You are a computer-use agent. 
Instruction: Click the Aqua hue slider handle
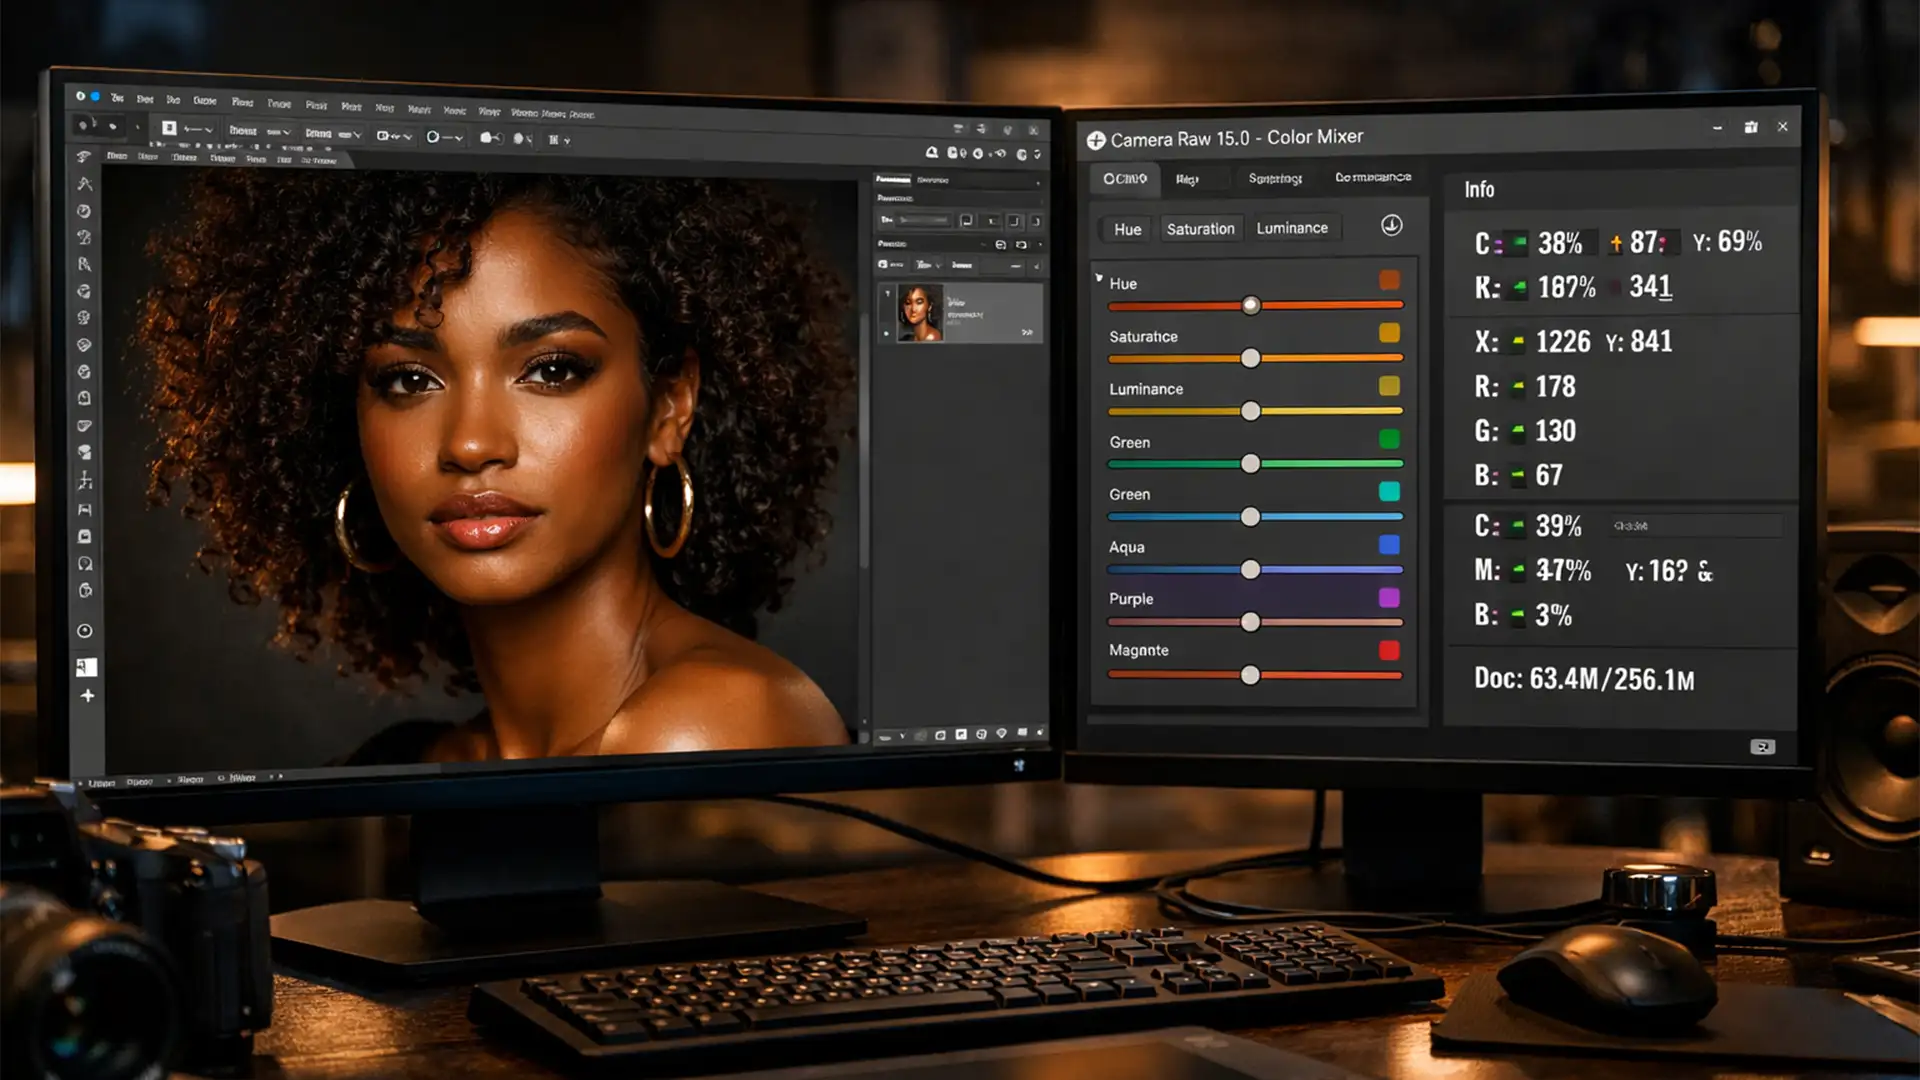pyautogui.click(x=1248, y=569)
